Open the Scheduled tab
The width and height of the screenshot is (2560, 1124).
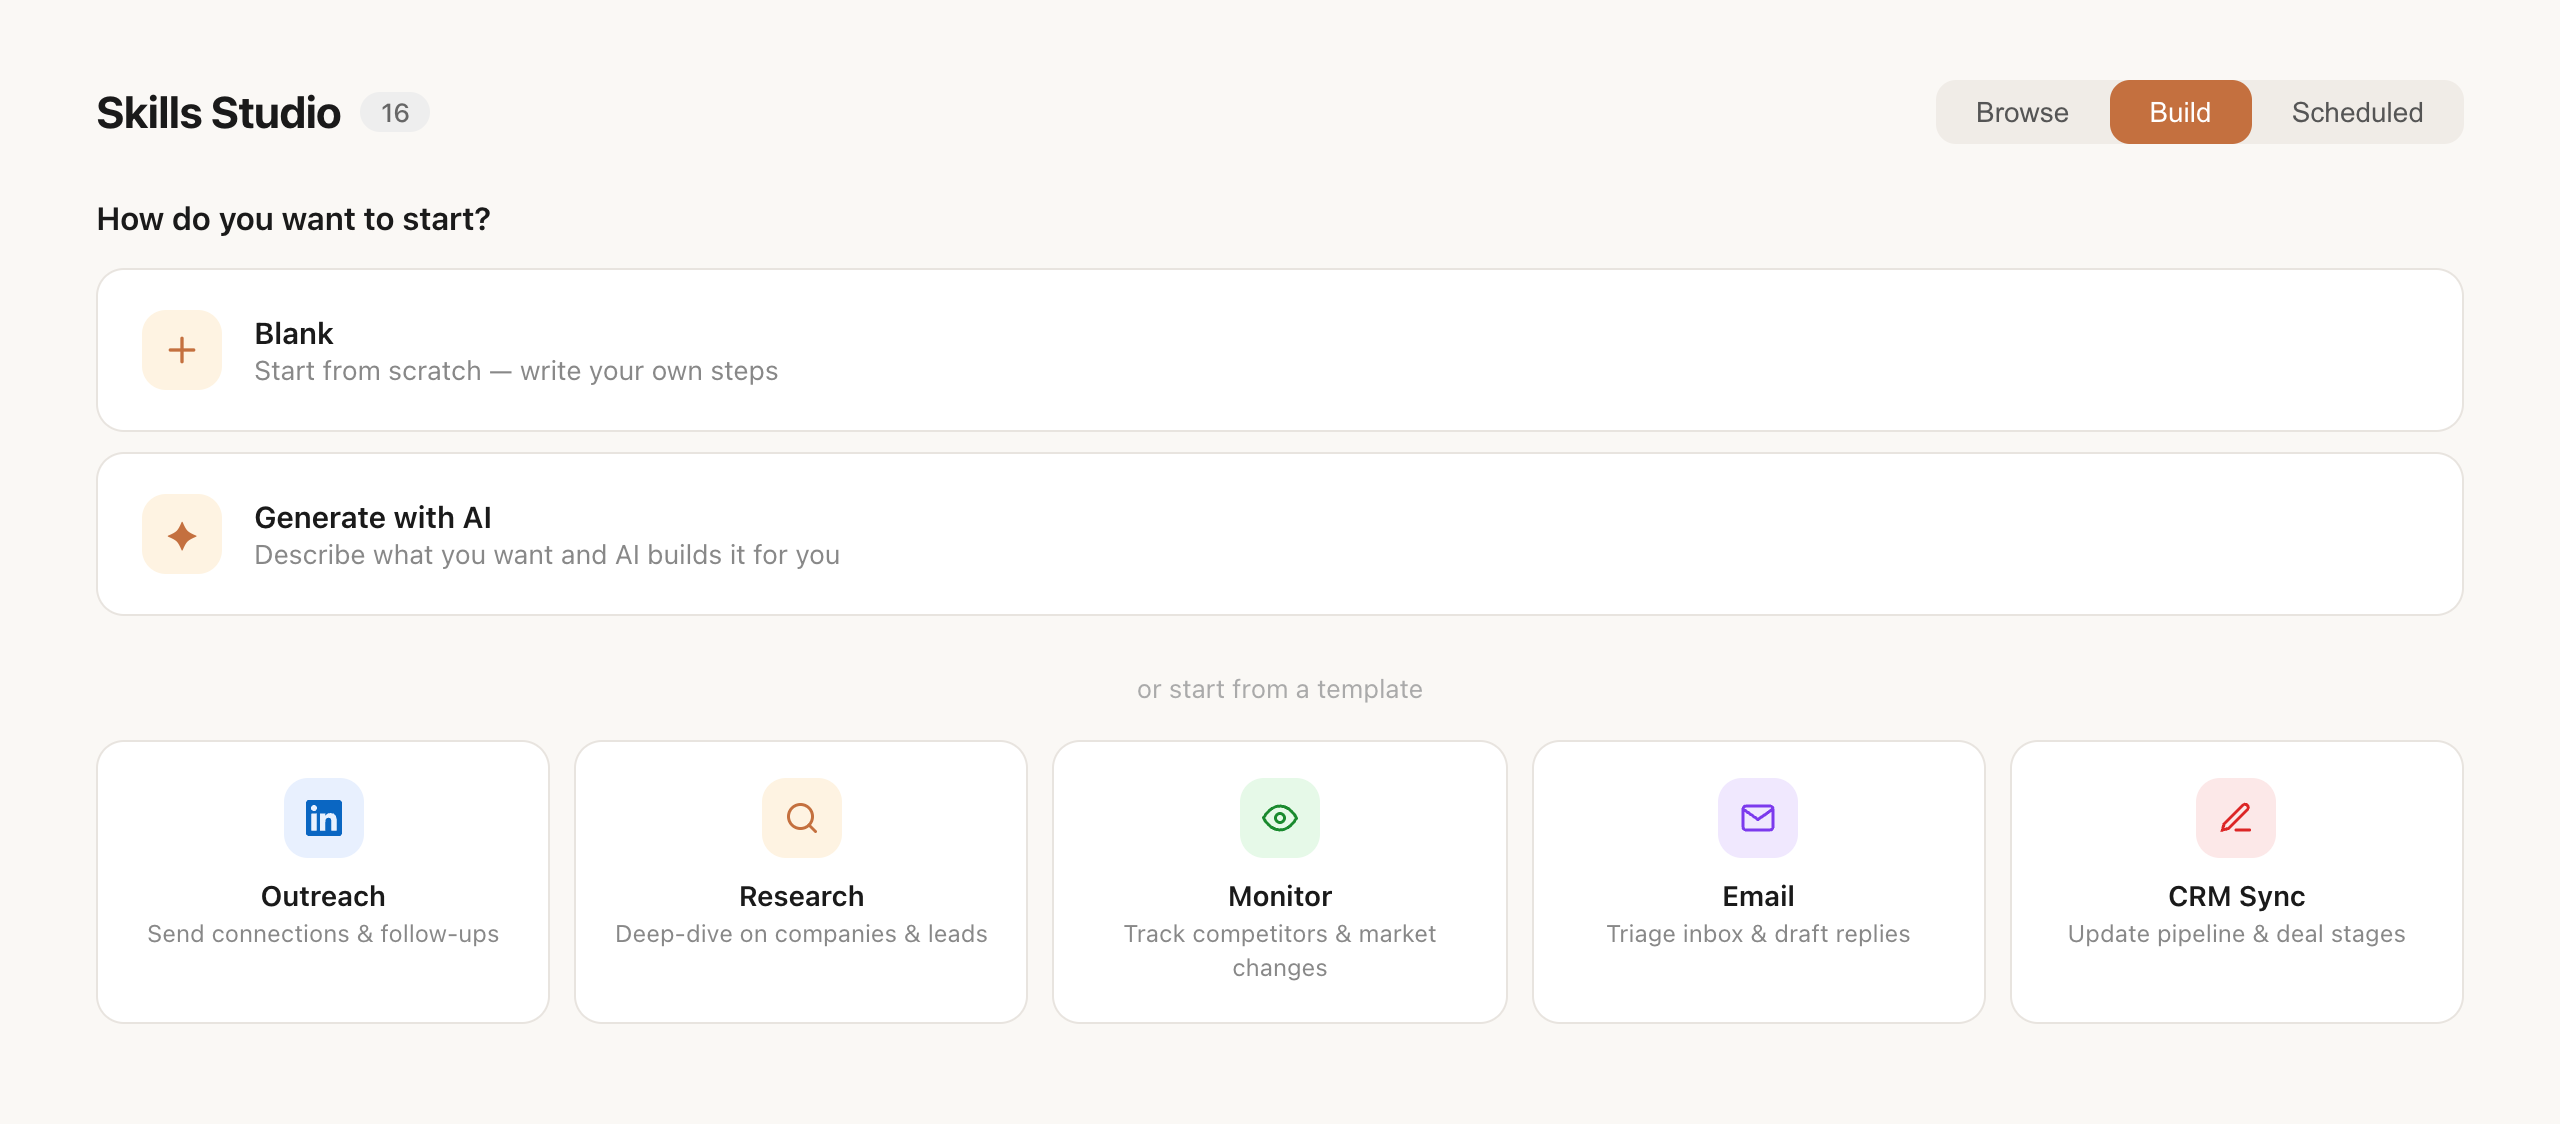point(2357,112)
